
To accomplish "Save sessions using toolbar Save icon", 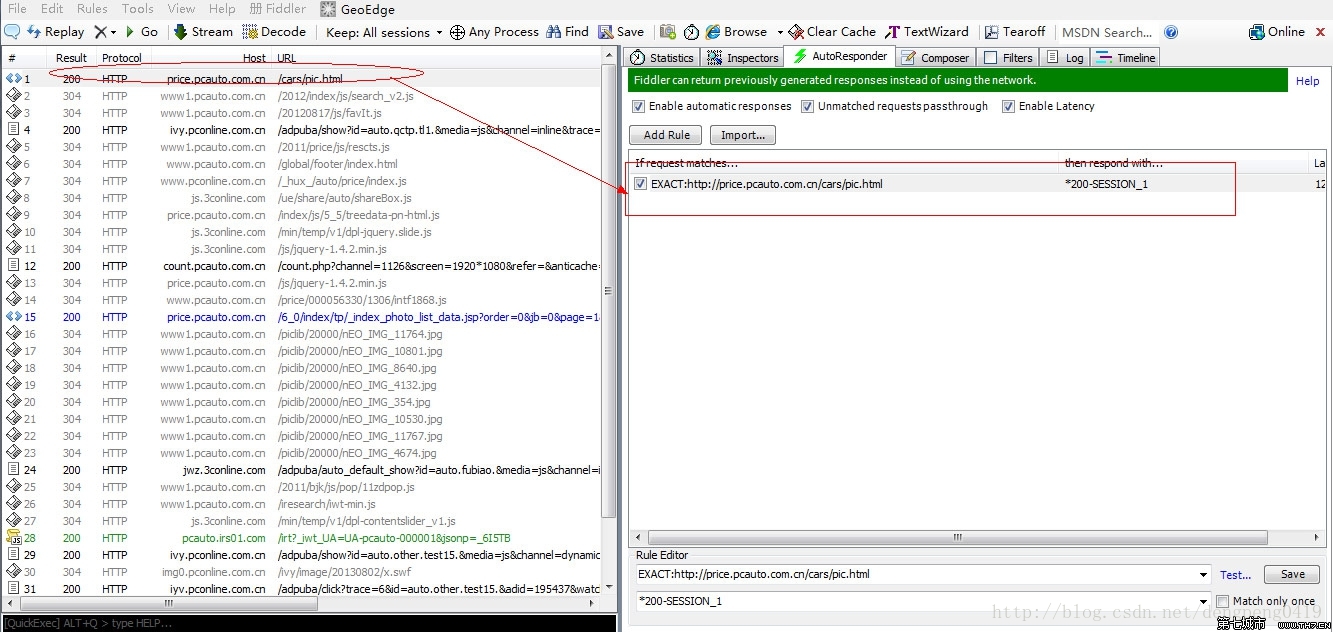I will pyautogui.click(x=621, y=32).
